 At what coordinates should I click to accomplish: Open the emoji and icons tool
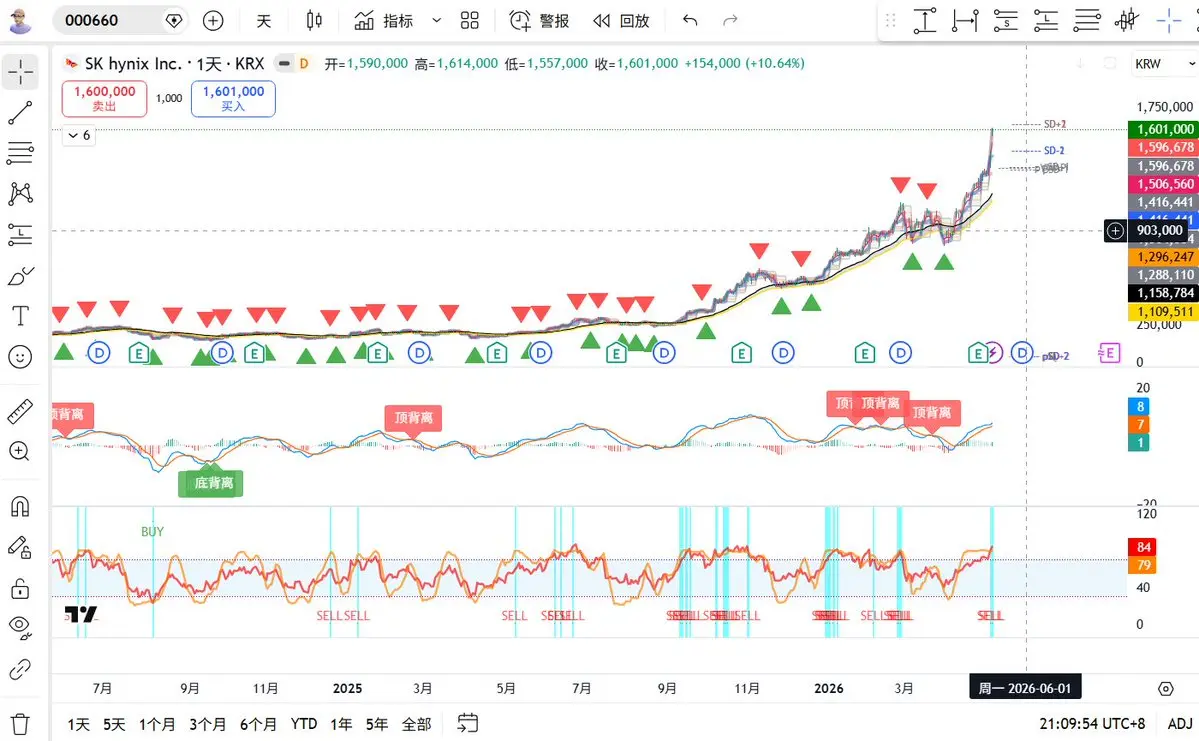[x=21, y=356]
